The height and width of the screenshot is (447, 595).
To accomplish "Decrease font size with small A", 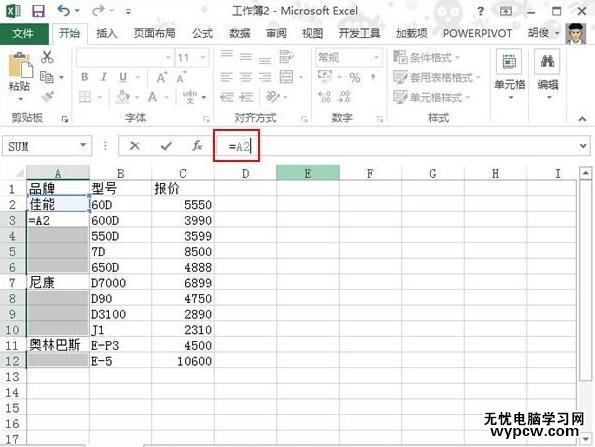I will (180, 78).
